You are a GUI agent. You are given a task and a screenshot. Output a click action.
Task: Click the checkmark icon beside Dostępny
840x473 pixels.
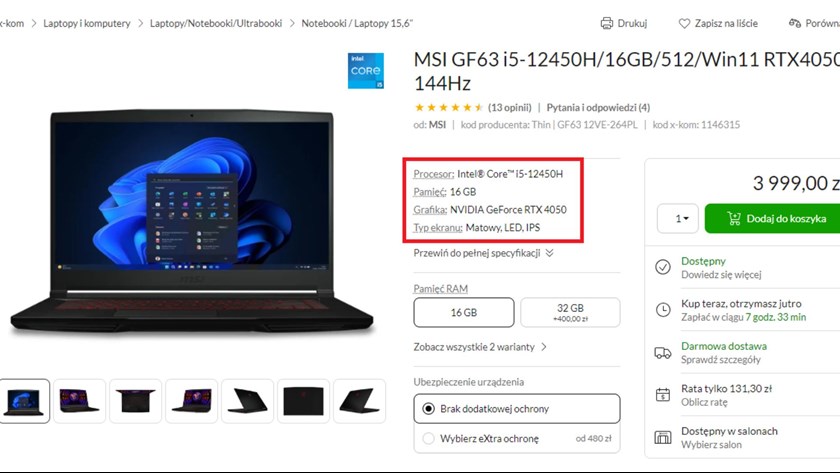coord(663,267)
